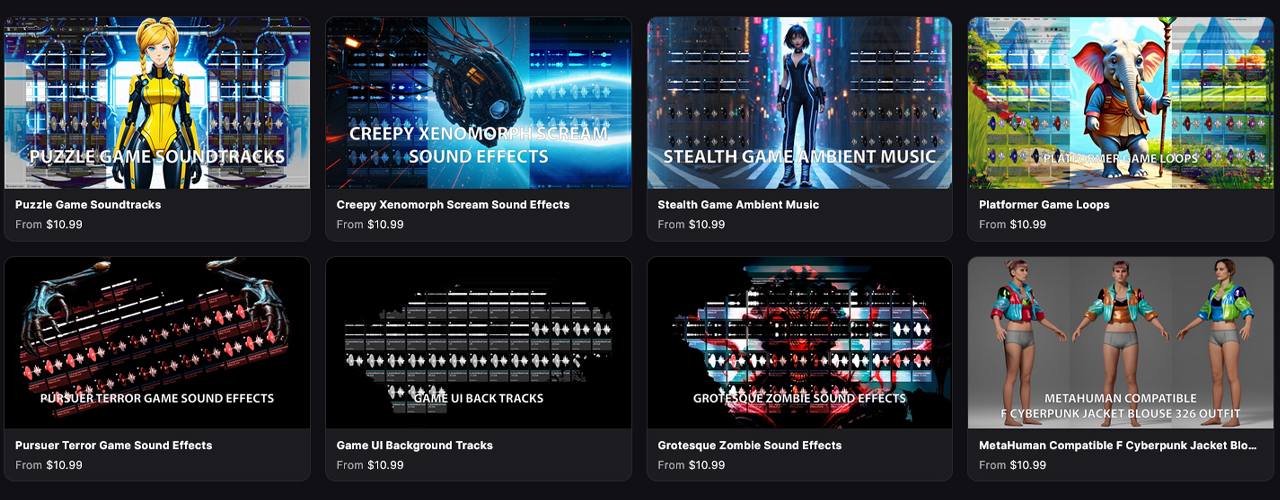The image size is (1280, 500).
Task: Click the 'Game UI Background Tracks' title link
Action: (x=415, y=445)
